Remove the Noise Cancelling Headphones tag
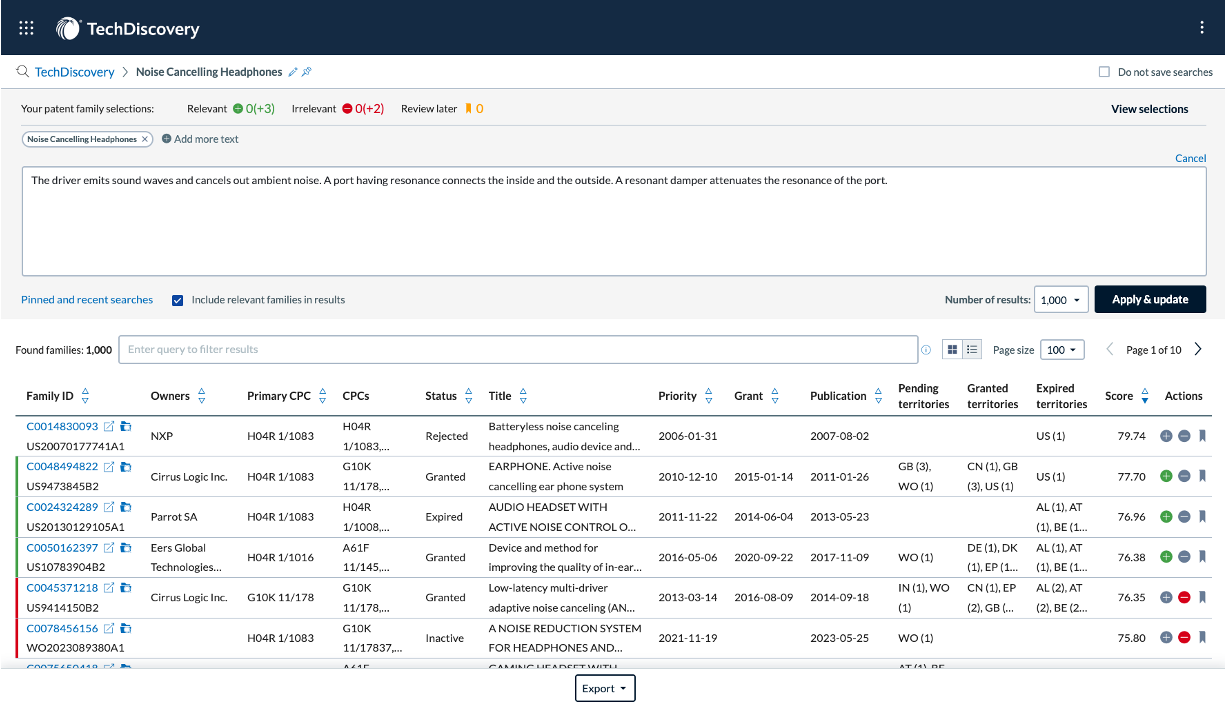 coord(145,139)
